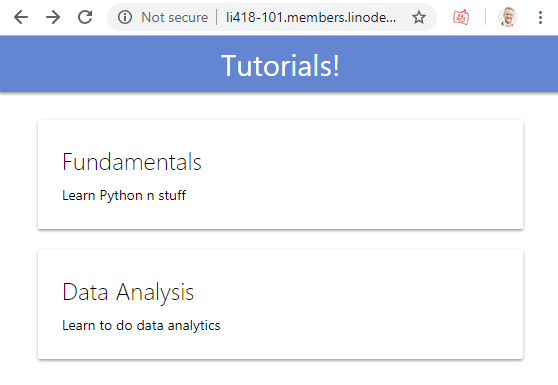Click the Tutorials! header title

pos(280,65)
